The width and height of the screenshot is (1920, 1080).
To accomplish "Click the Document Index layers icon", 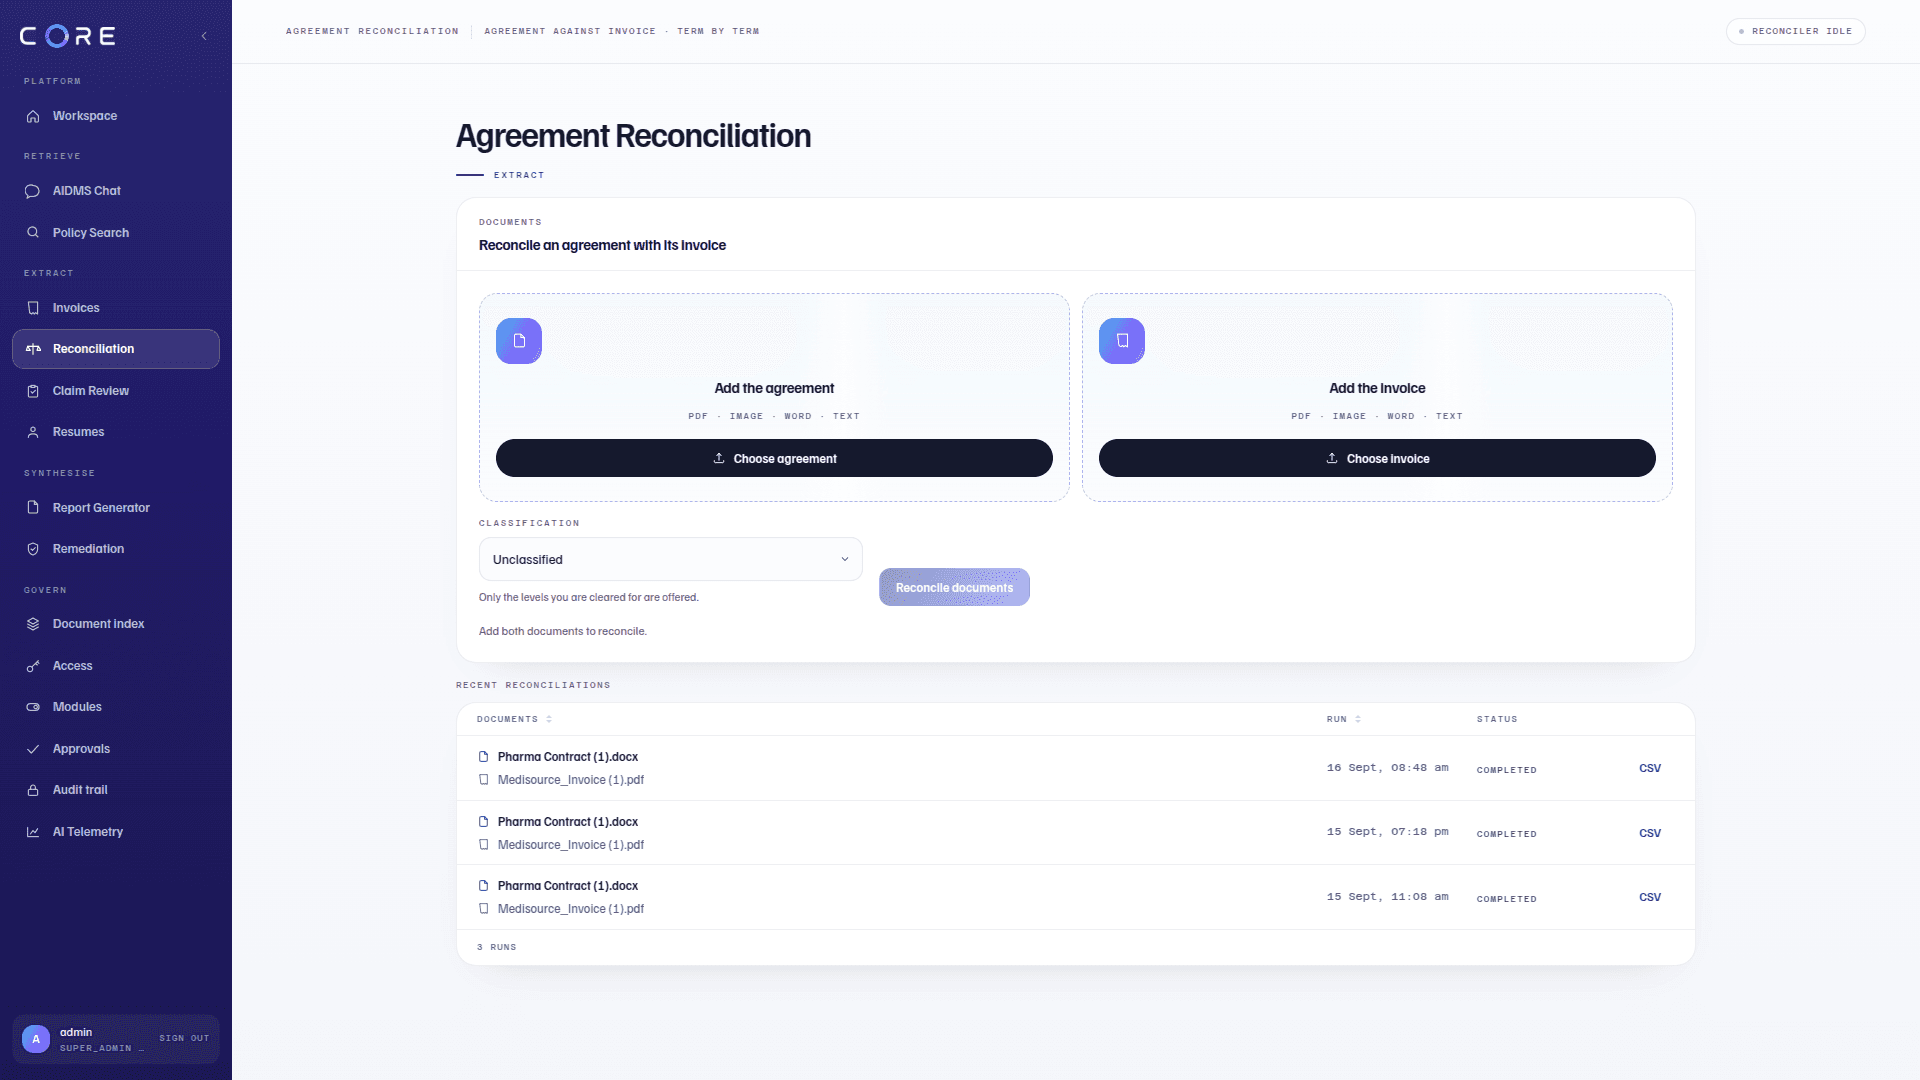I will pyautogui.click(x=33, y=624).
